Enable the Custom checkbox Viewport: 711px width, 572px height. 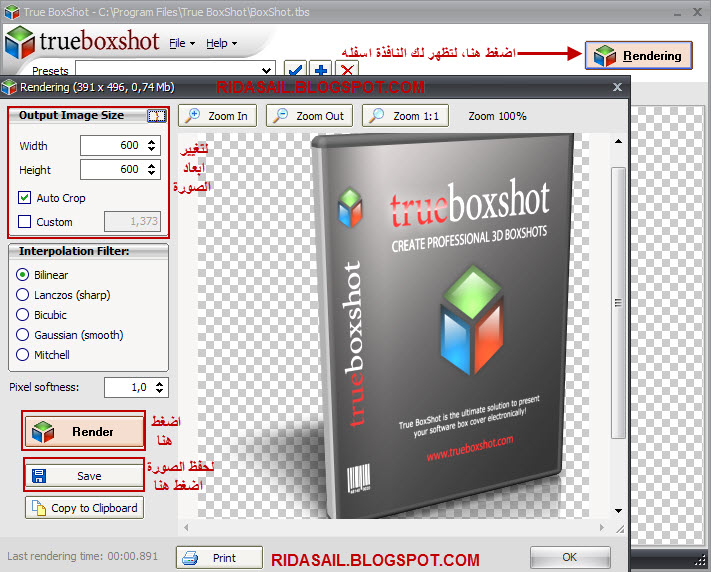coord(24,221)
